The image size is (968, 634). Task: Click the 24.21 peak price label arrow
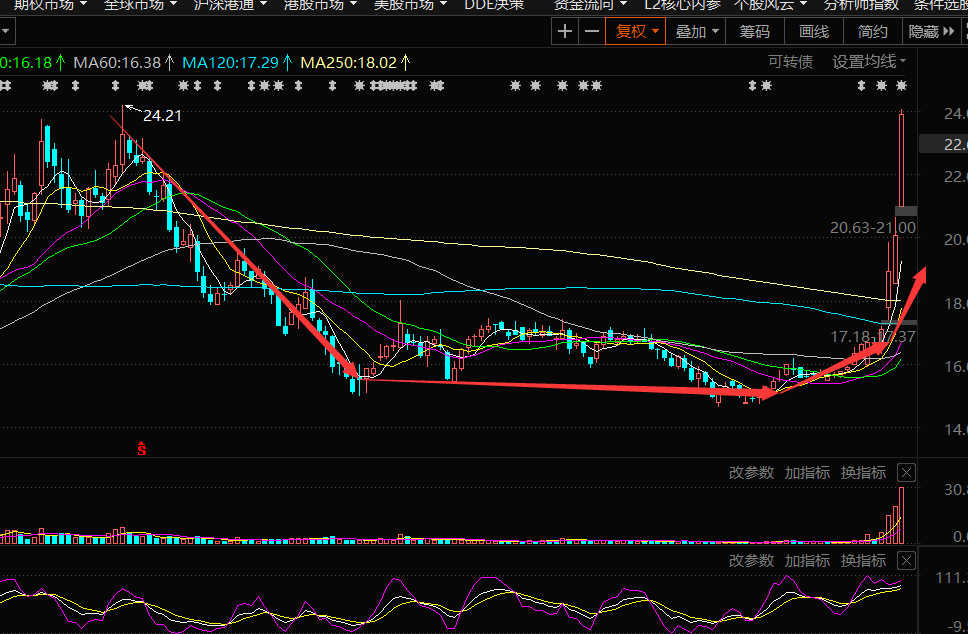tap(128, 109)
